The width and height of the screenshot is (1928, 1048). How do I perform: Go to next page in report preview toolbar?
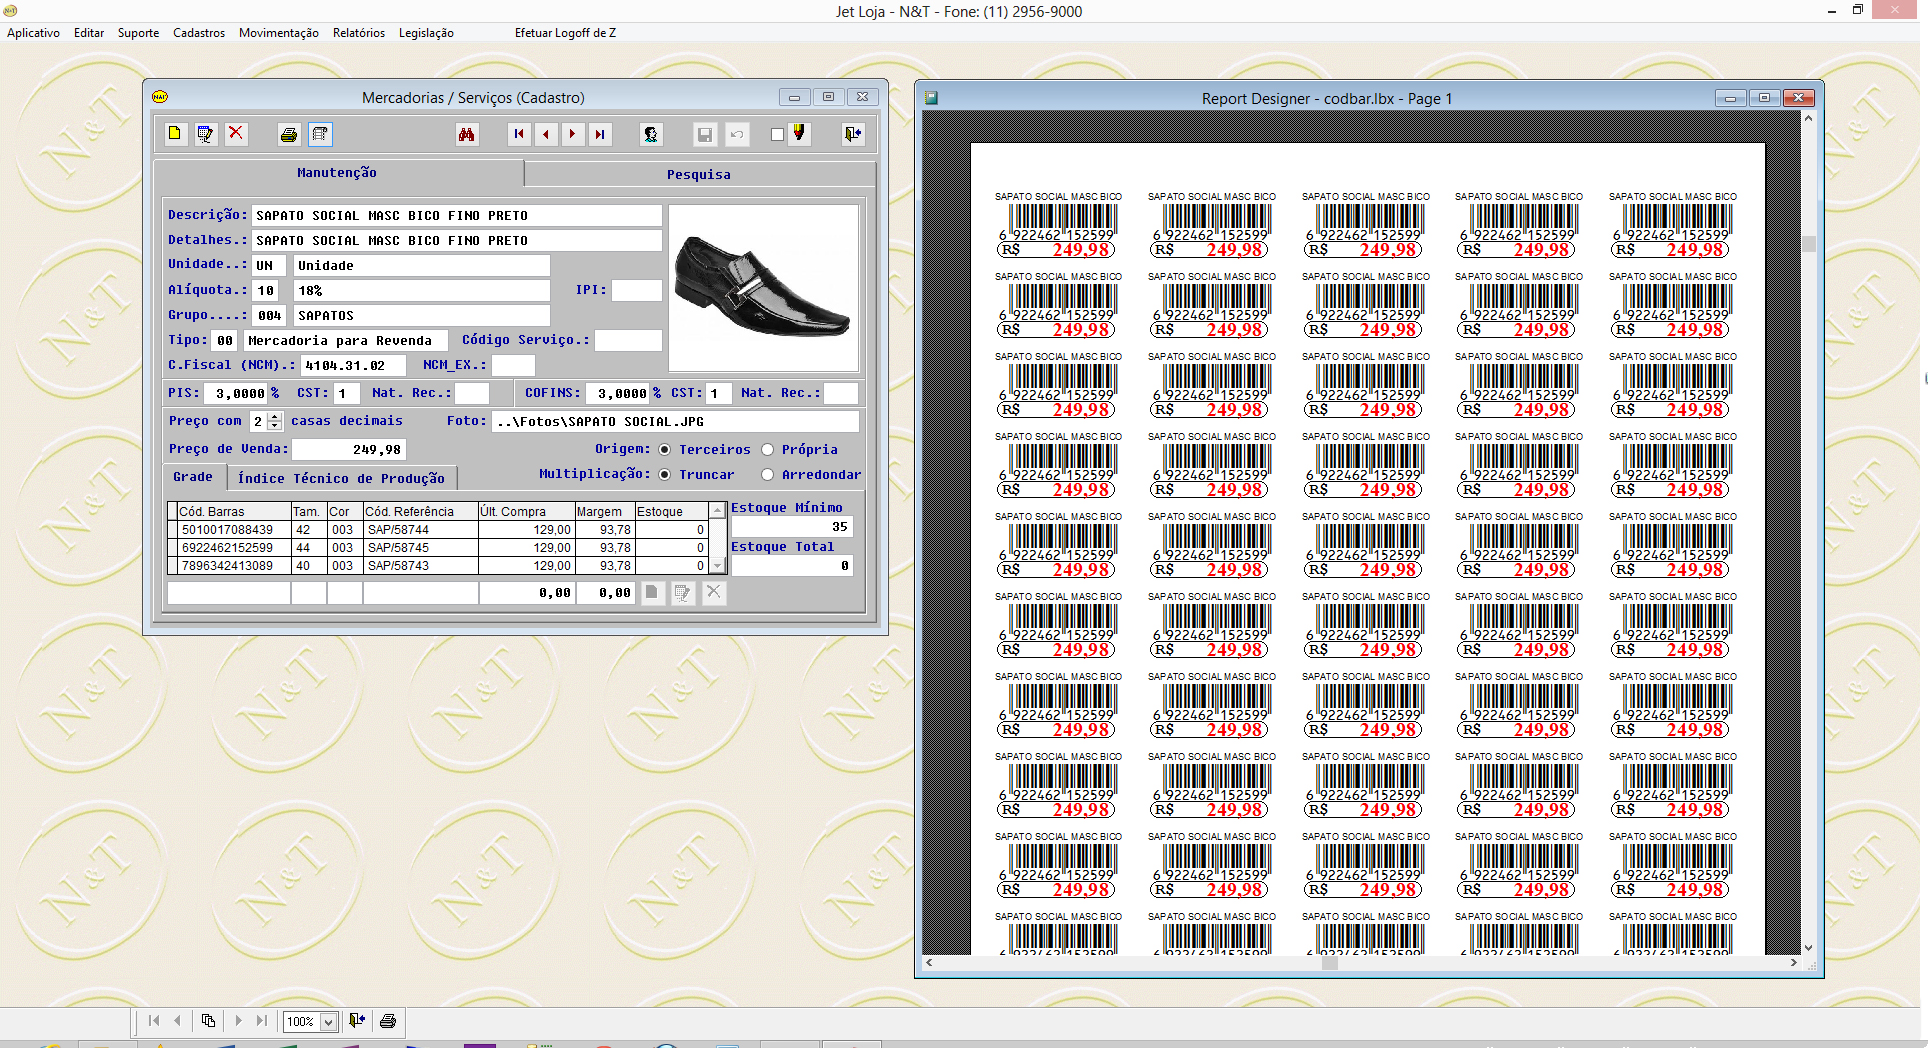coord(238,1021)
